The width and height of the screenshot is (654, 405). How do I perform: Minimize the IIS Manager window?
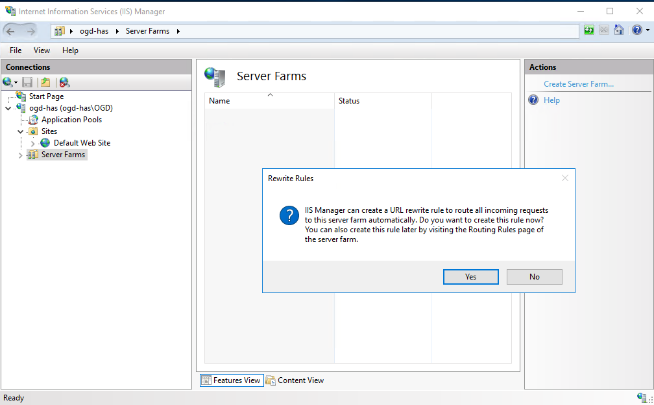point(581,11)
